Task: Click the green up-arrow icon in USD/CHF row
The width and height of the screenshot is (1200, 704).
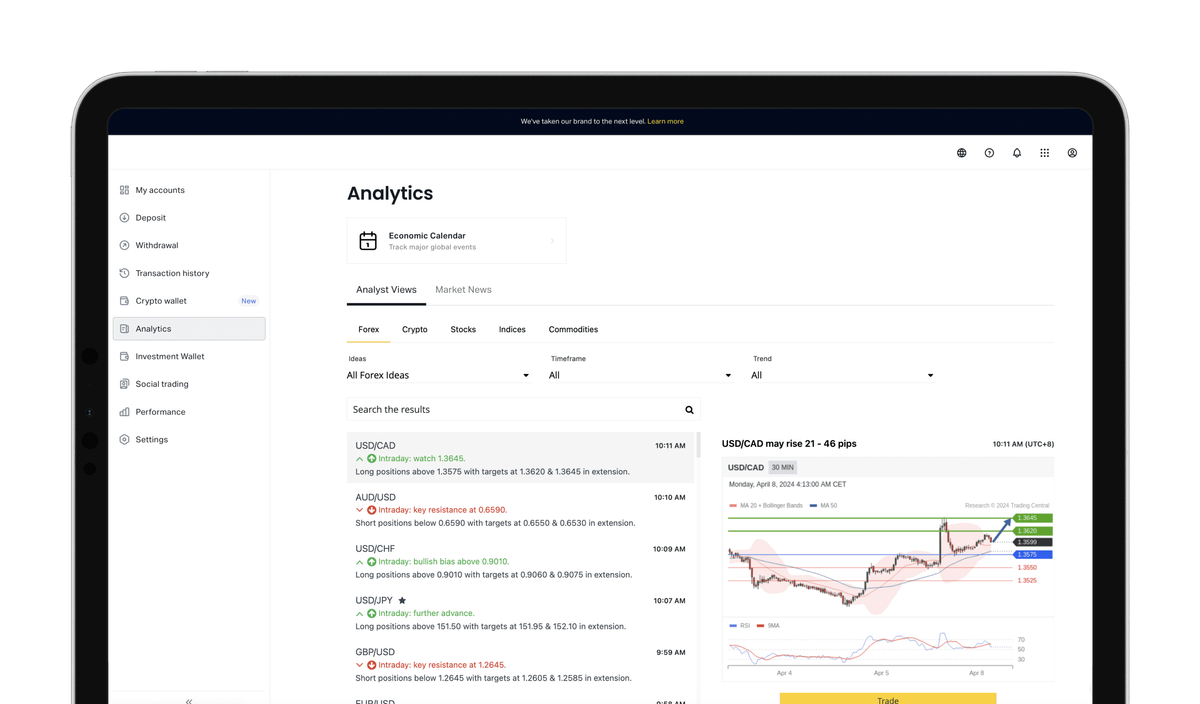Action: coord(371,562)
